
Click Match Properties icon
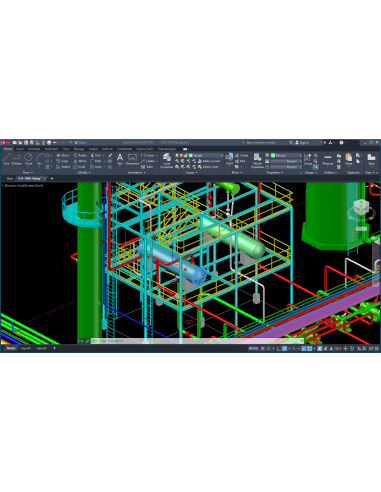click(x=257, y=160)
